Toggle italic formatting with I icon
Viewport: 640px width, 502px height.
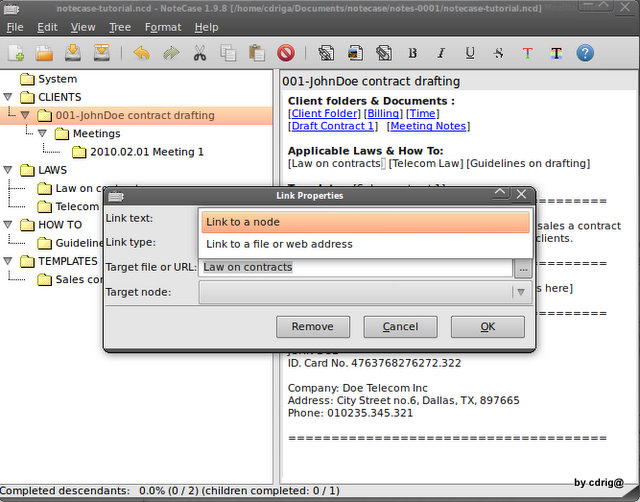pyautogui.click(x=441, y=53)
